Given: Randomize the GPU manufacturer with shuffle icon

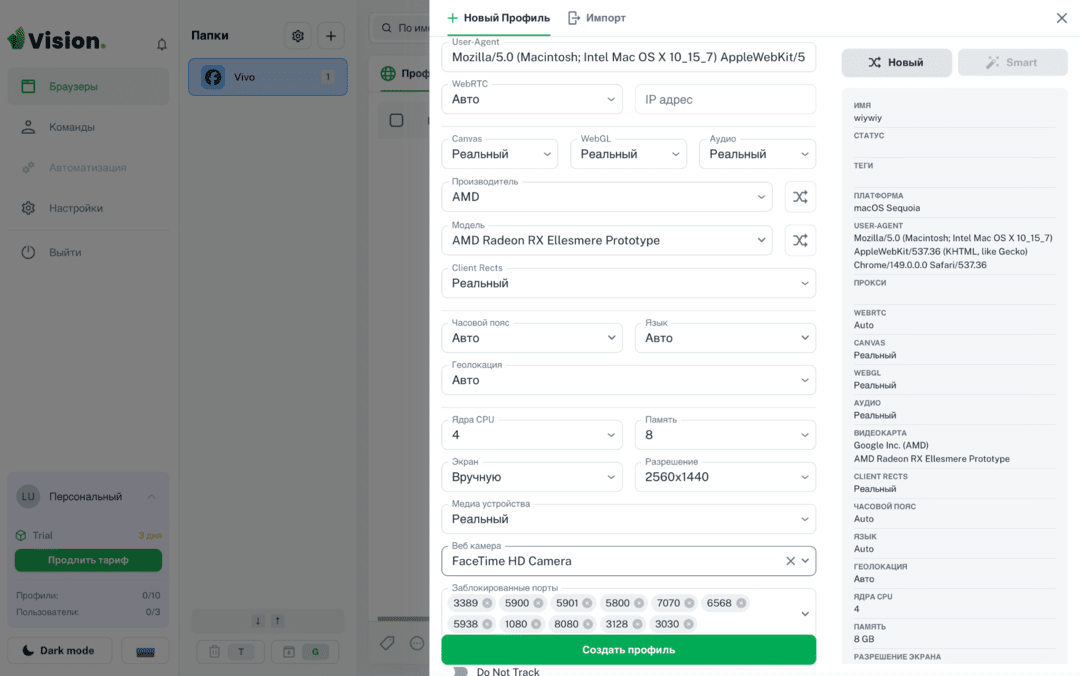Looking at the screenshot, I should [x=800, y=197].
